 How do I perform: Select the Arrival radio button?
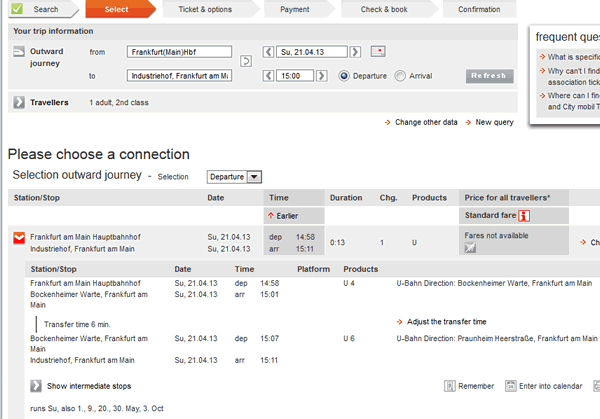[401, 75]
